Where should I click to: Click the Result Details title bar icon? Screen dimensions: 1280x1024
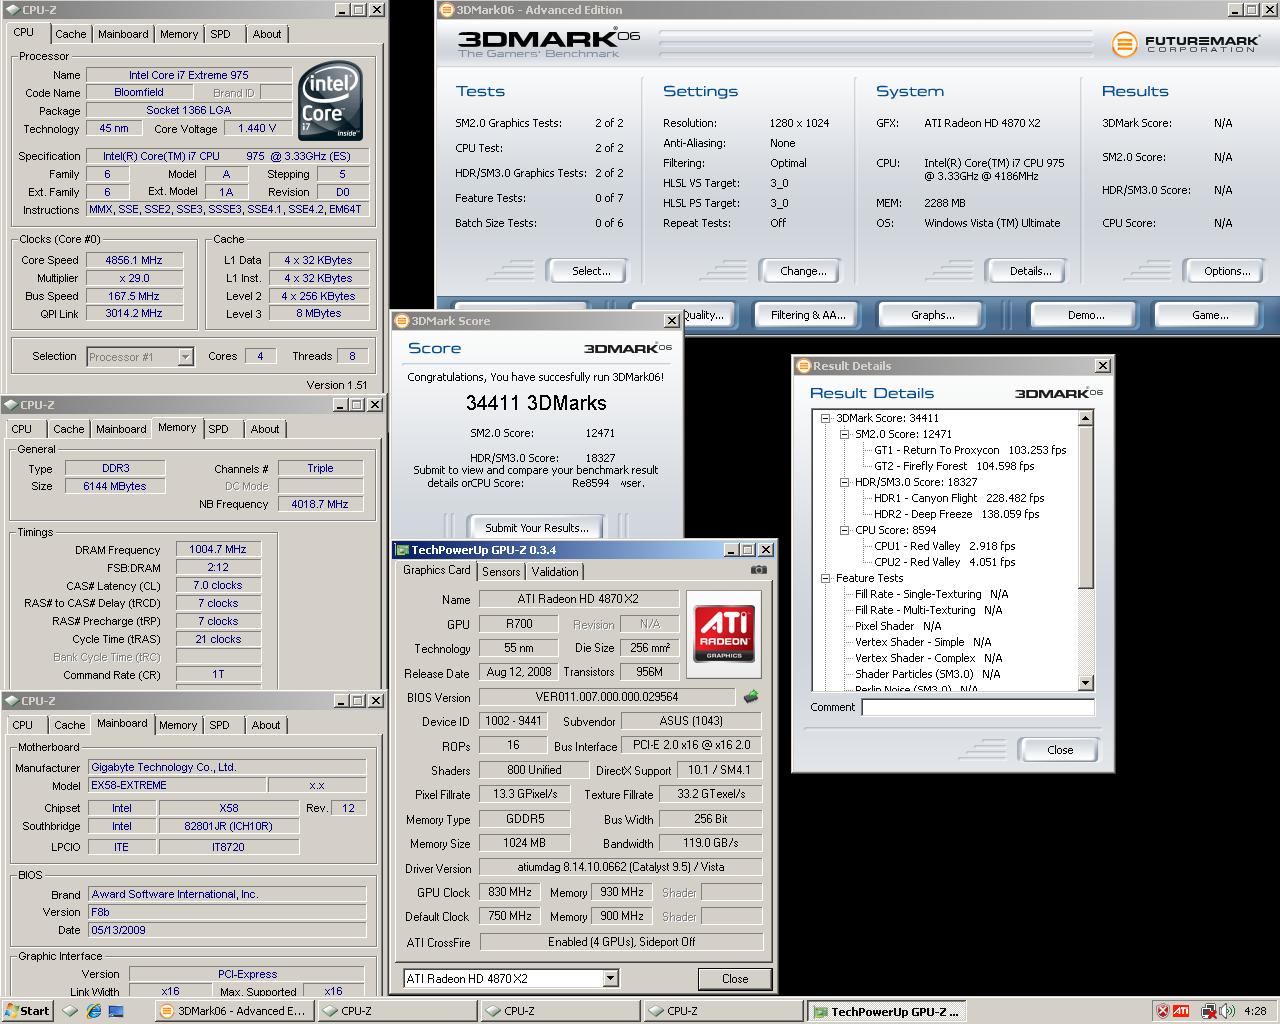803,366
